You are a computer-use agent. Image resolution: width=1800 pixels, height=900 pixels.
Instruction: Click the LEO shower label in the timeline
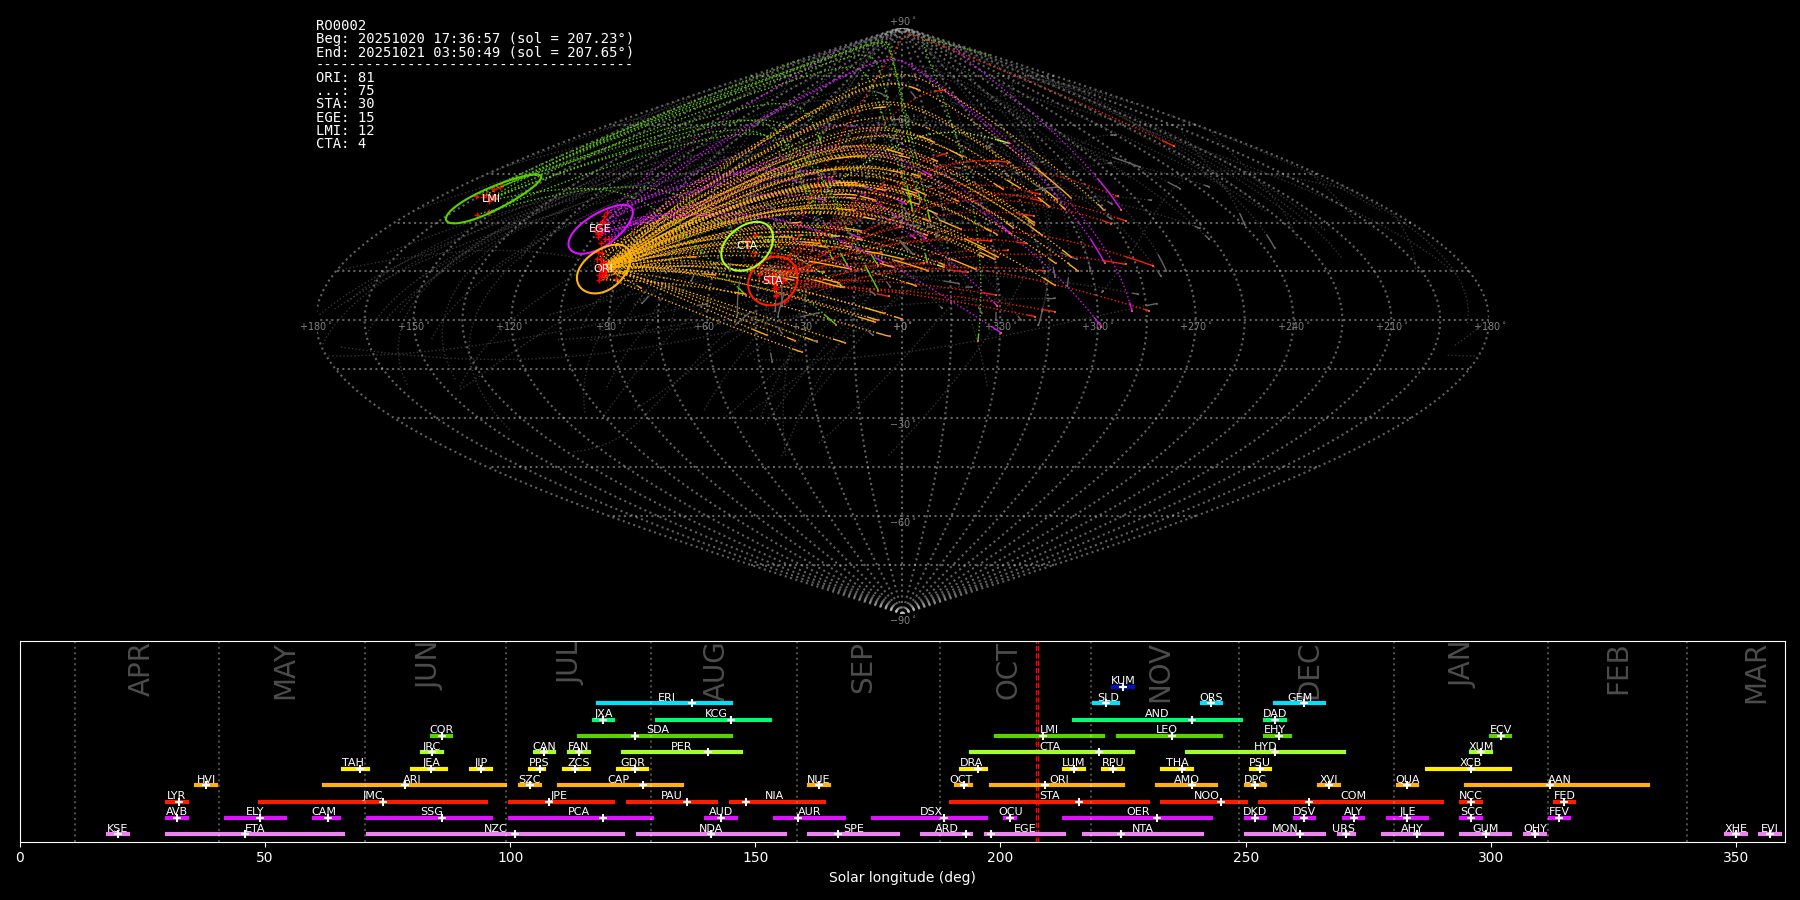[1167, 730]
